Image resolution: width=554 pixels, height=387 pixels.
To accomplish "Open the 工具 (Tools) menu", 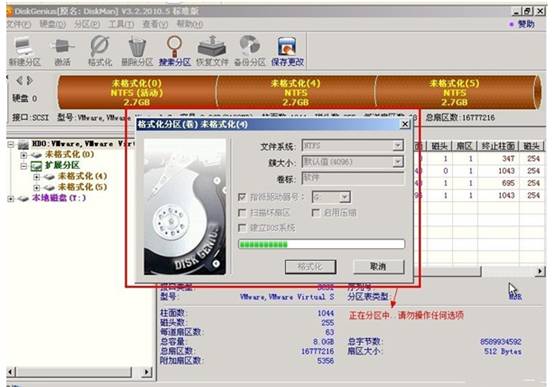I will (121, 24).
